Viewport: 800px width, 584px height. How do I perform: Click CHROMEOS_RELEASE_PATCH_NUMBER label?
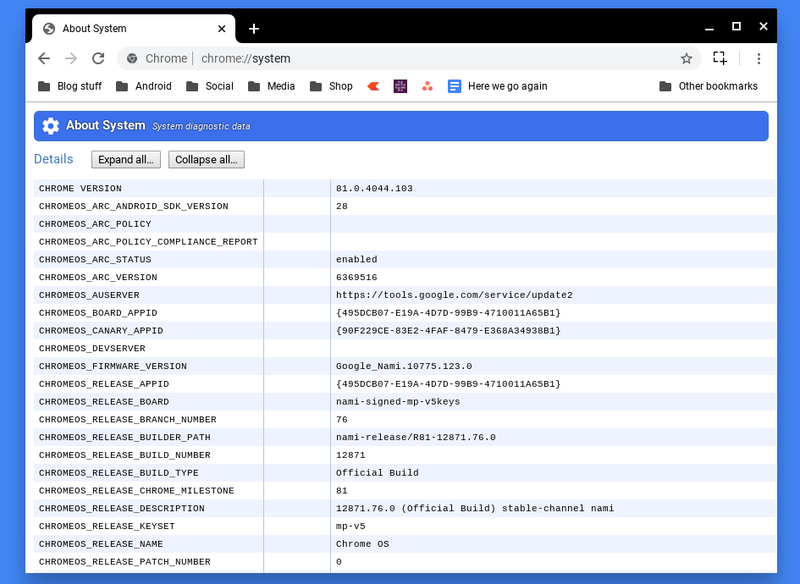tap(124, 562)
